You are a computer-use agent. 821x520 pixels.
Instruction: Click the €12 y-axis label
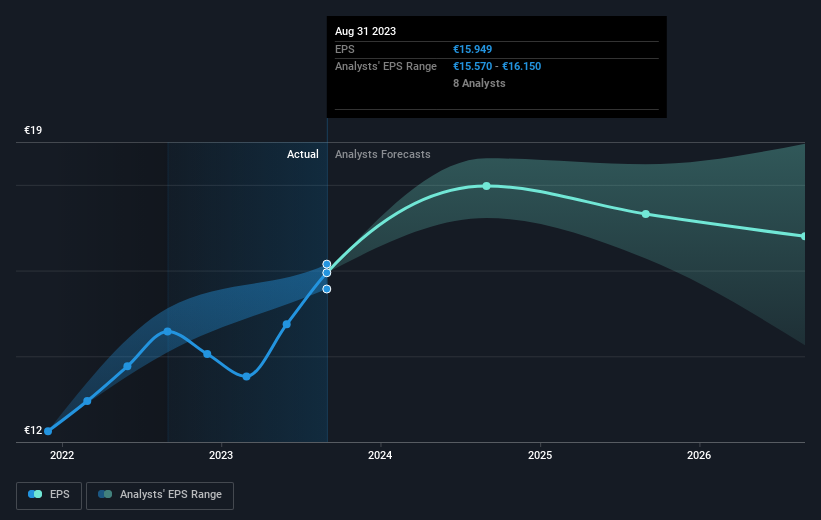pyautogui.click(x=33, y=430)
